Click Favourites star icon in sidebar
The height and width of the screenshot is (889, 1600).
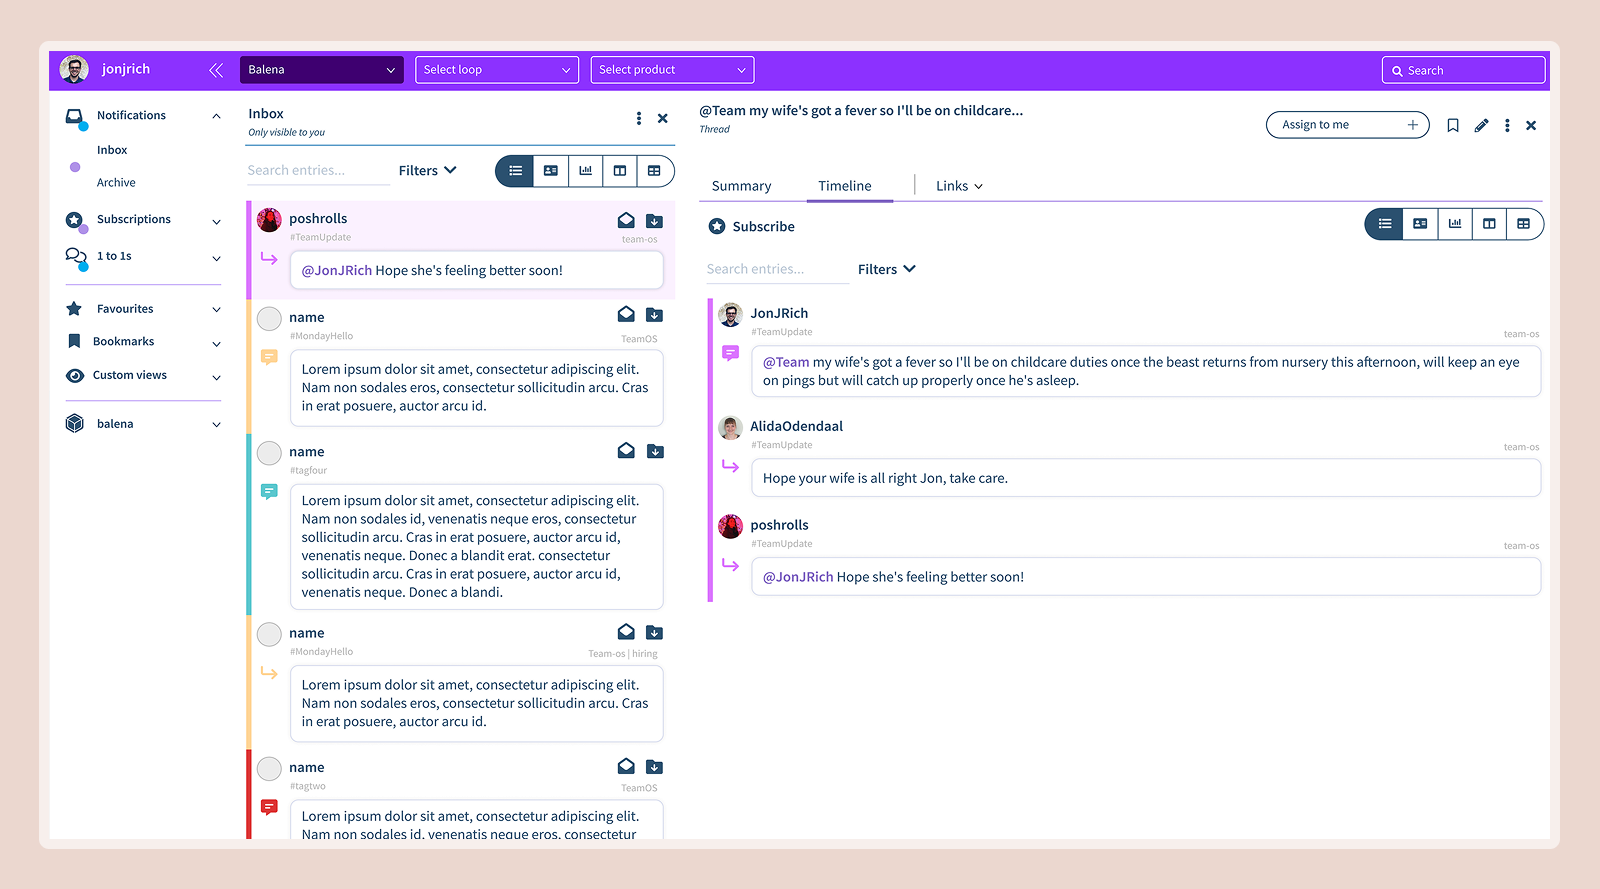pyautogui.click(x=74, y=309)
